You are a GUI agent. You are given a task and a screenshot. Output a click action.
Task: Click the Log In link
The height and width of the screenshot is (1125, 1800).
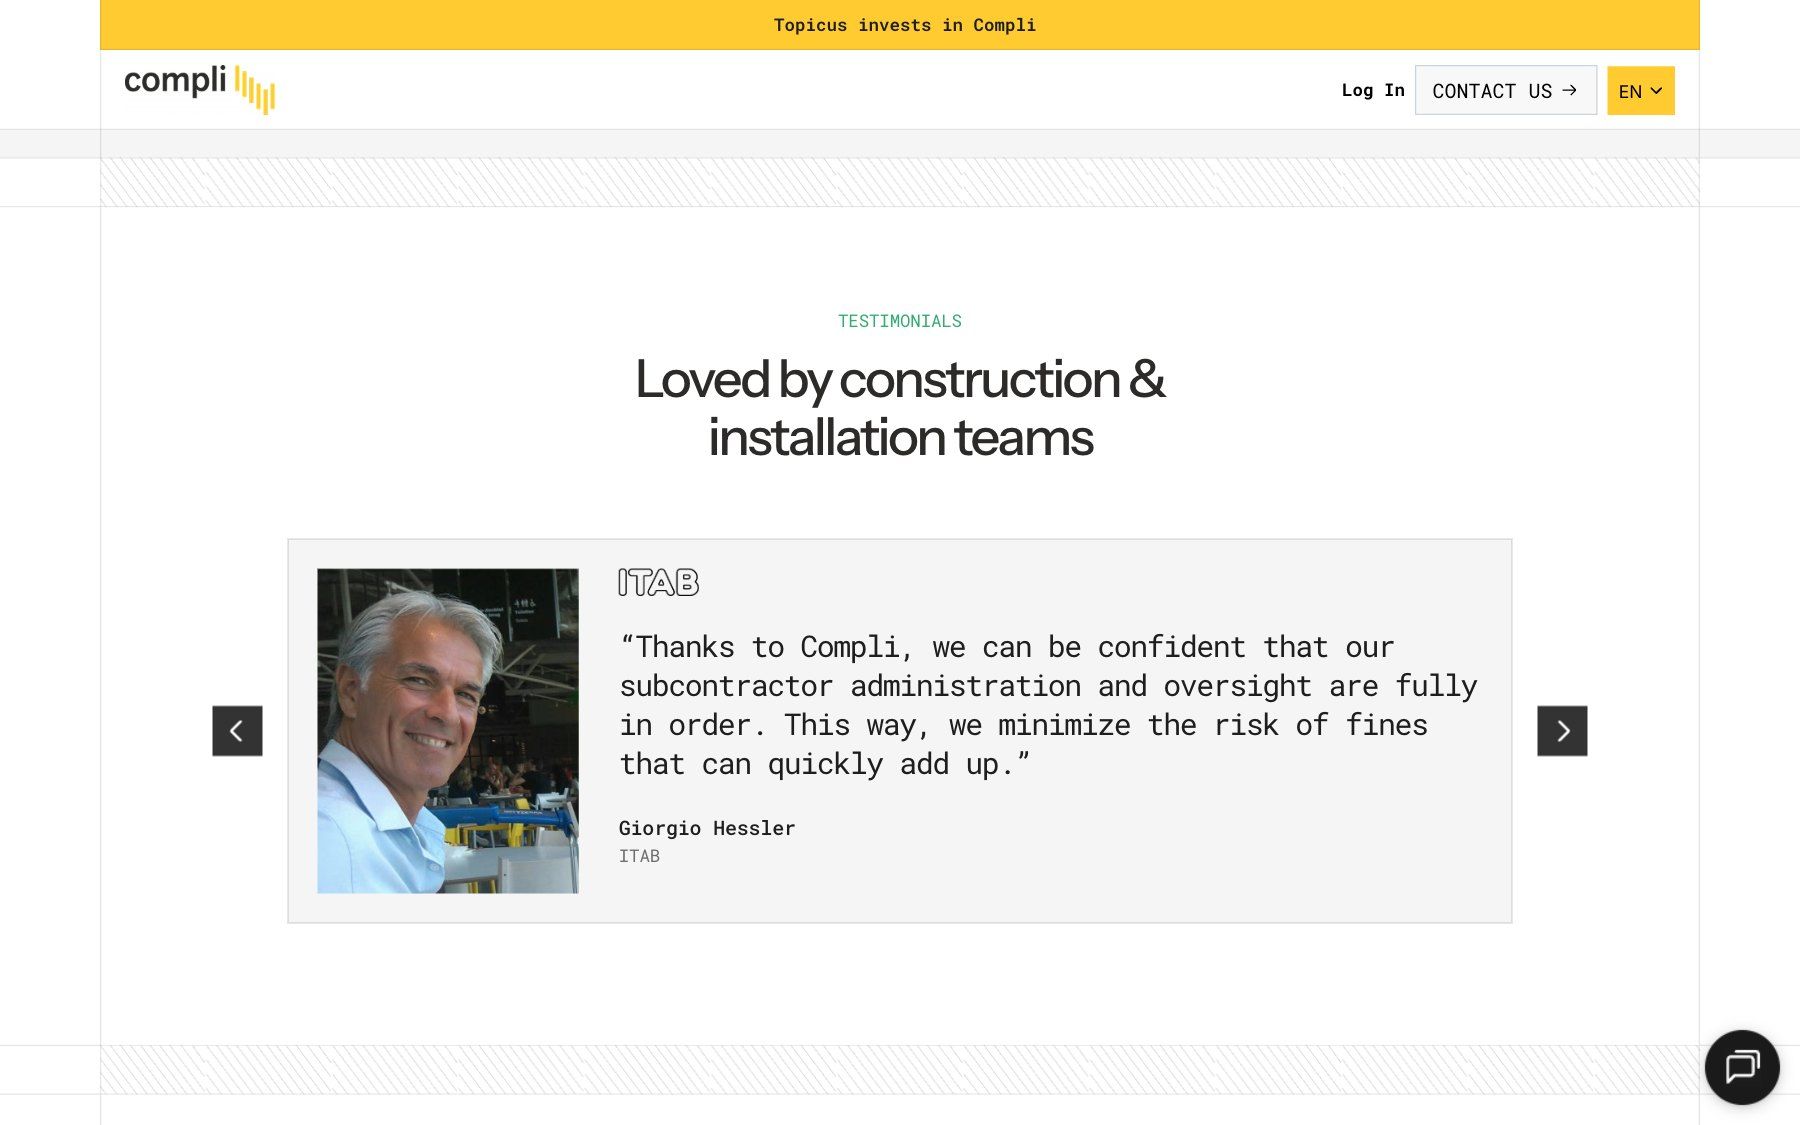(1373, 90)
